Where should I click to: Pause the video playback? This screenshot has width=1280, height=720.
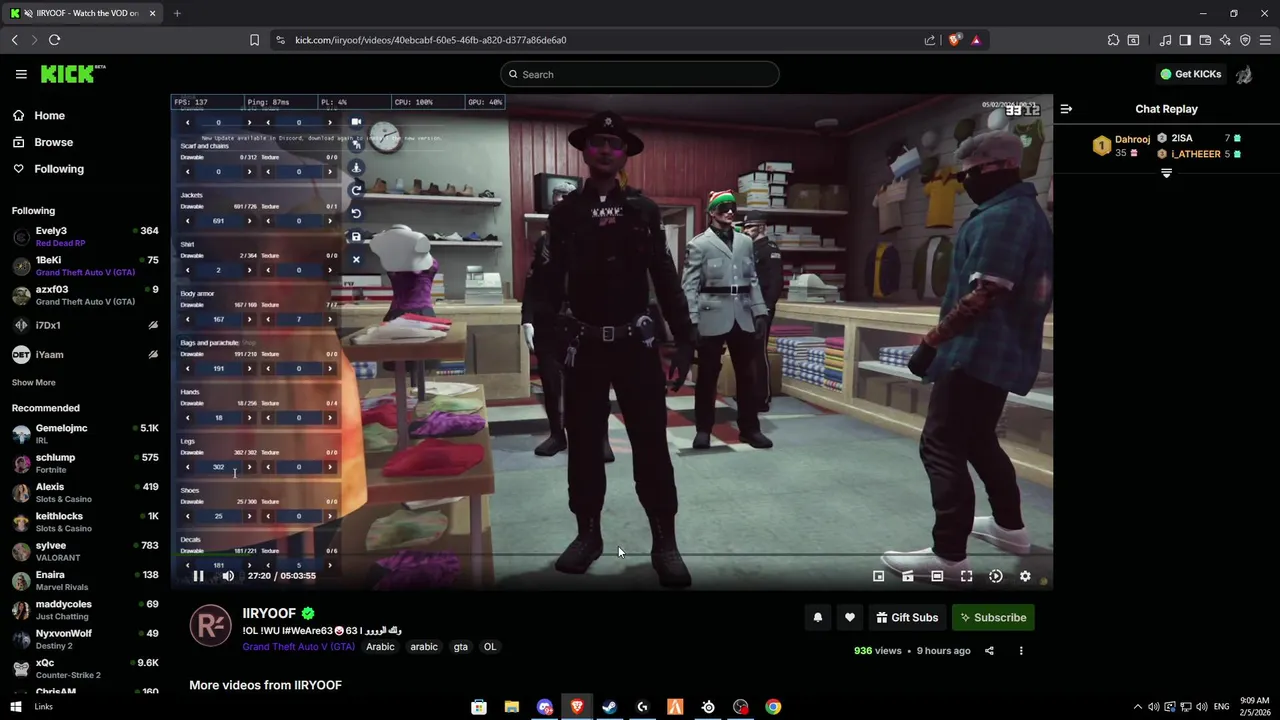pos(198,576)
